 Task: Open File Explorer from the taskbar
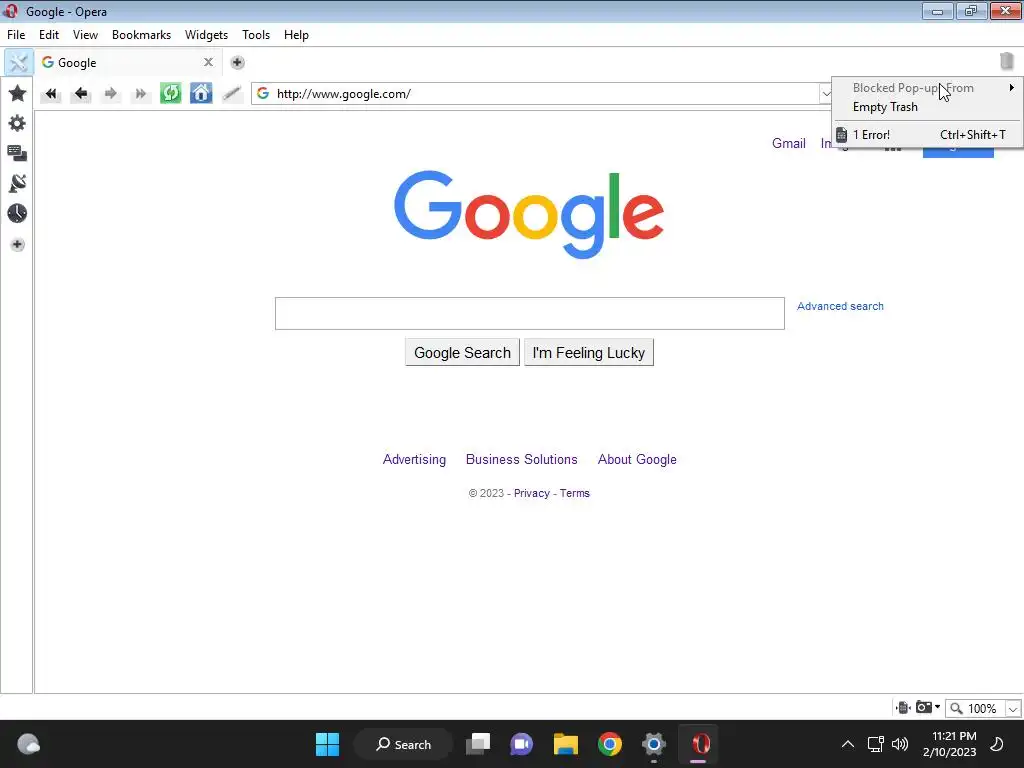coord(566,744)
